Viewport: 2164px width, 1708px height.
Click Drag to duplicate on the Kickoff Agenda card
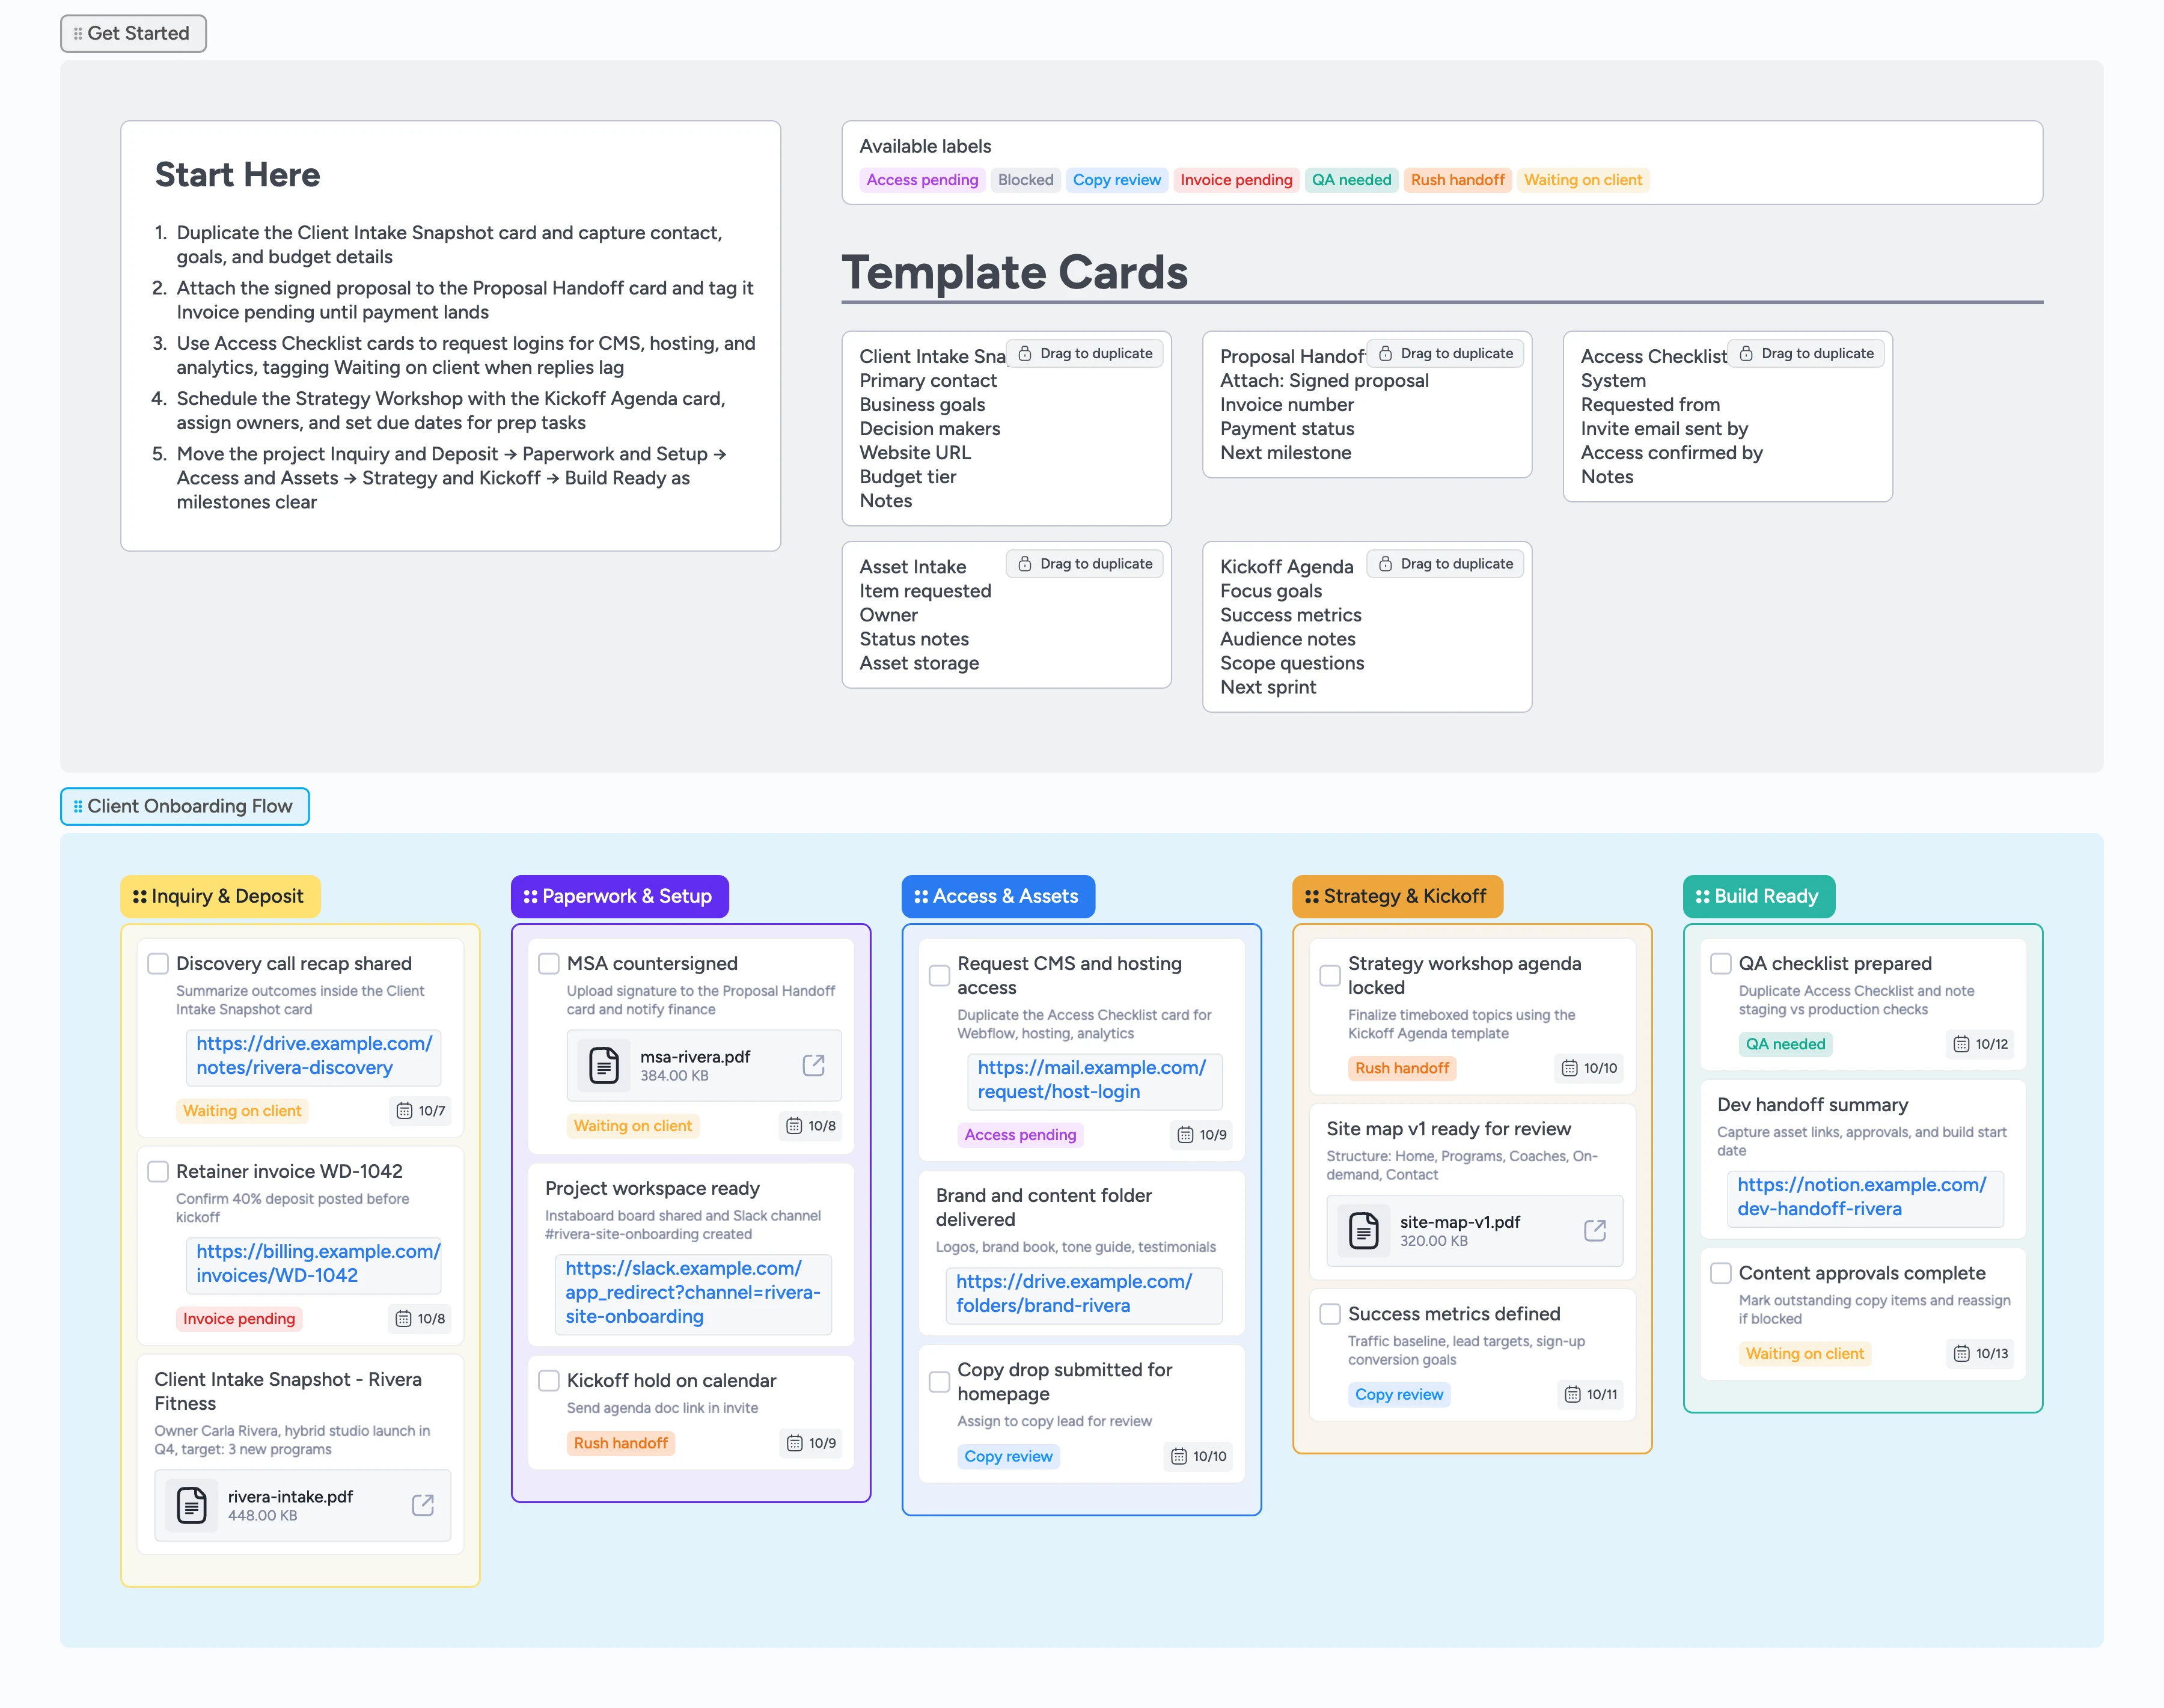coord(1446,563)
